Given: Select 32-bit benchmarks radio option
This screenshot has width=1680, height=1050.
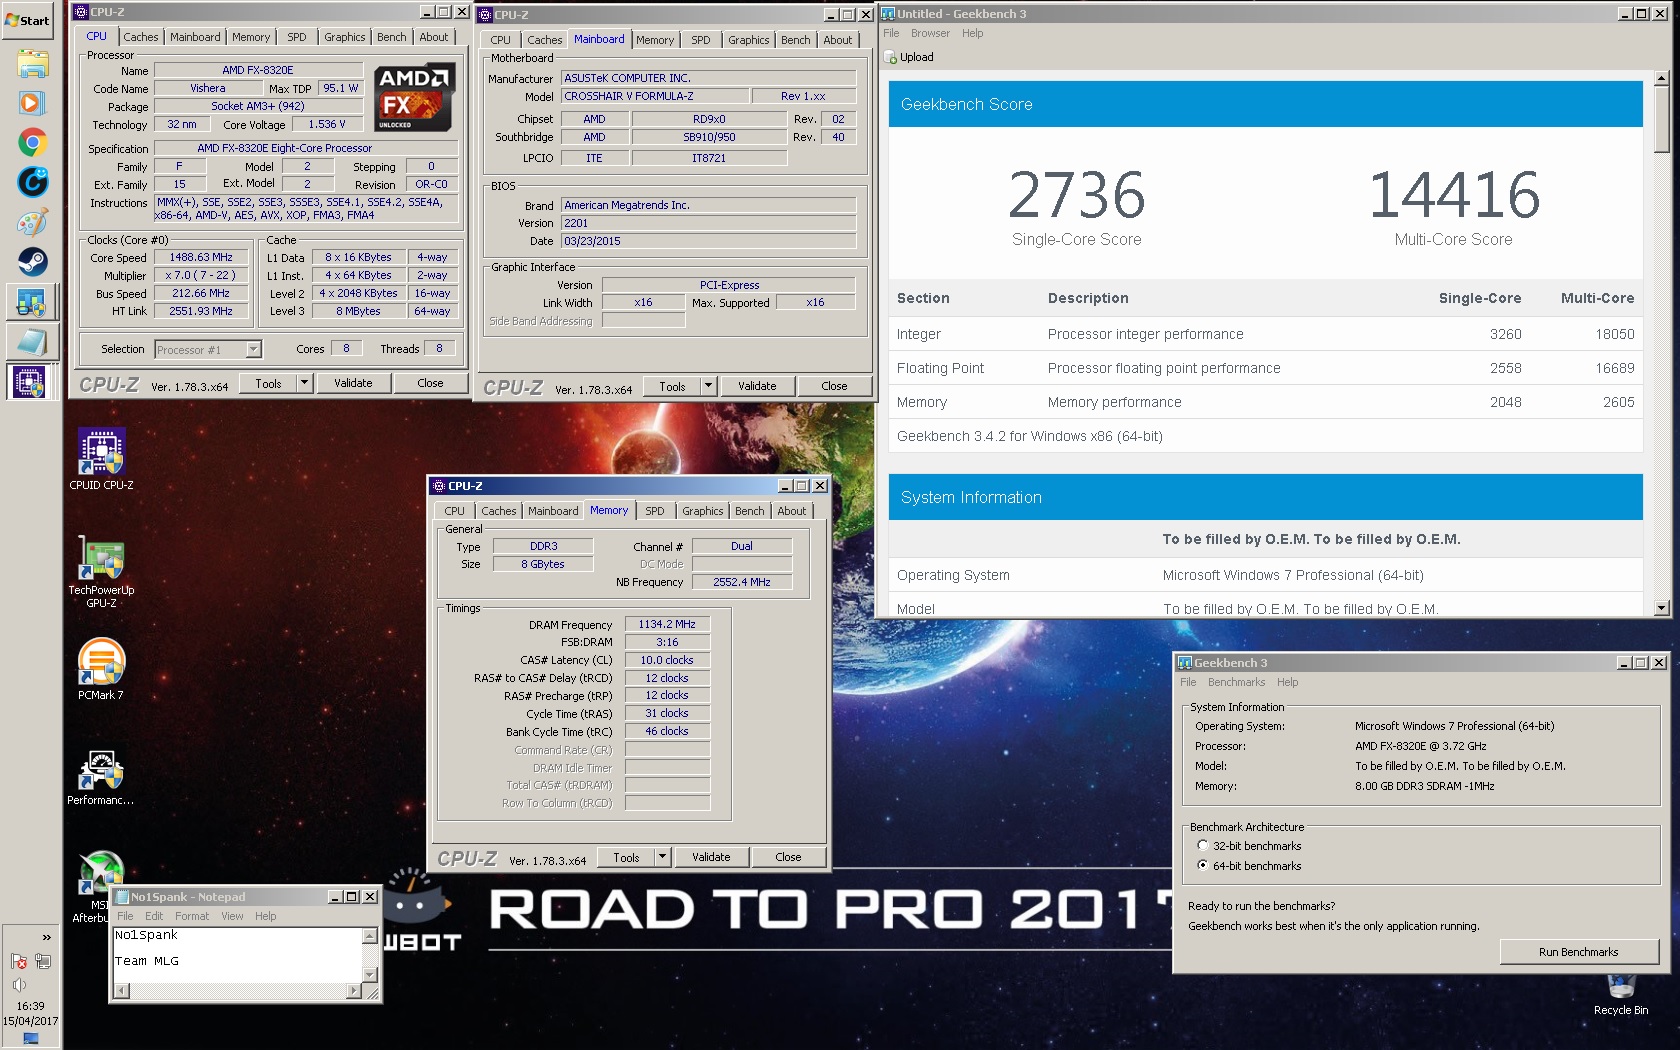Looking at the screenshot, I should pos(1203,846).
